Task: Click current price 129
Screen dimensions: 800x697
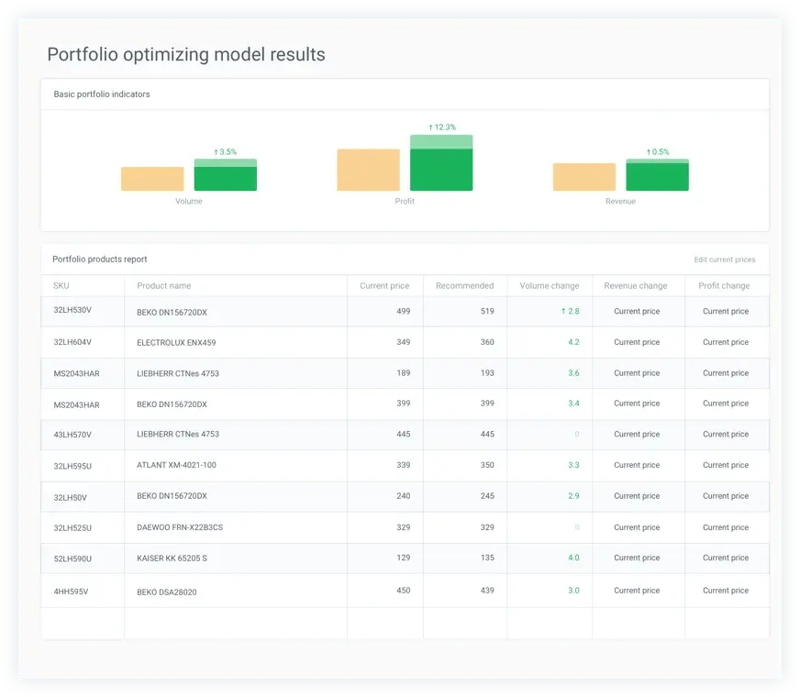Action: (x=403, y=558)
